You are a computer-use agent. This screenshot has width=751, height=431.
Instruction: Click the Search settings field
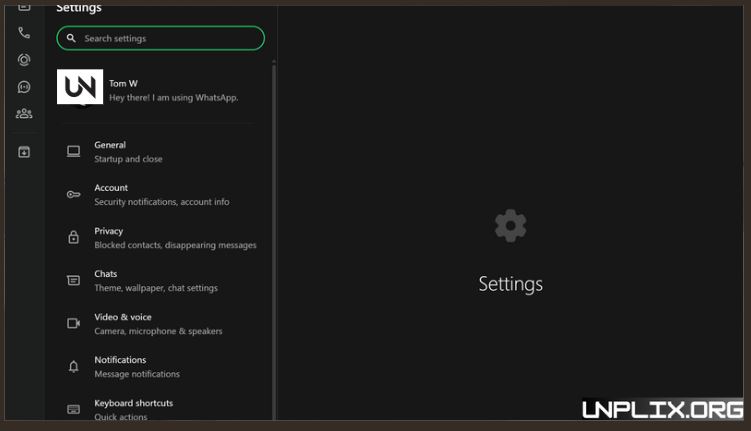pyautogui.click(x=160, y=38)
